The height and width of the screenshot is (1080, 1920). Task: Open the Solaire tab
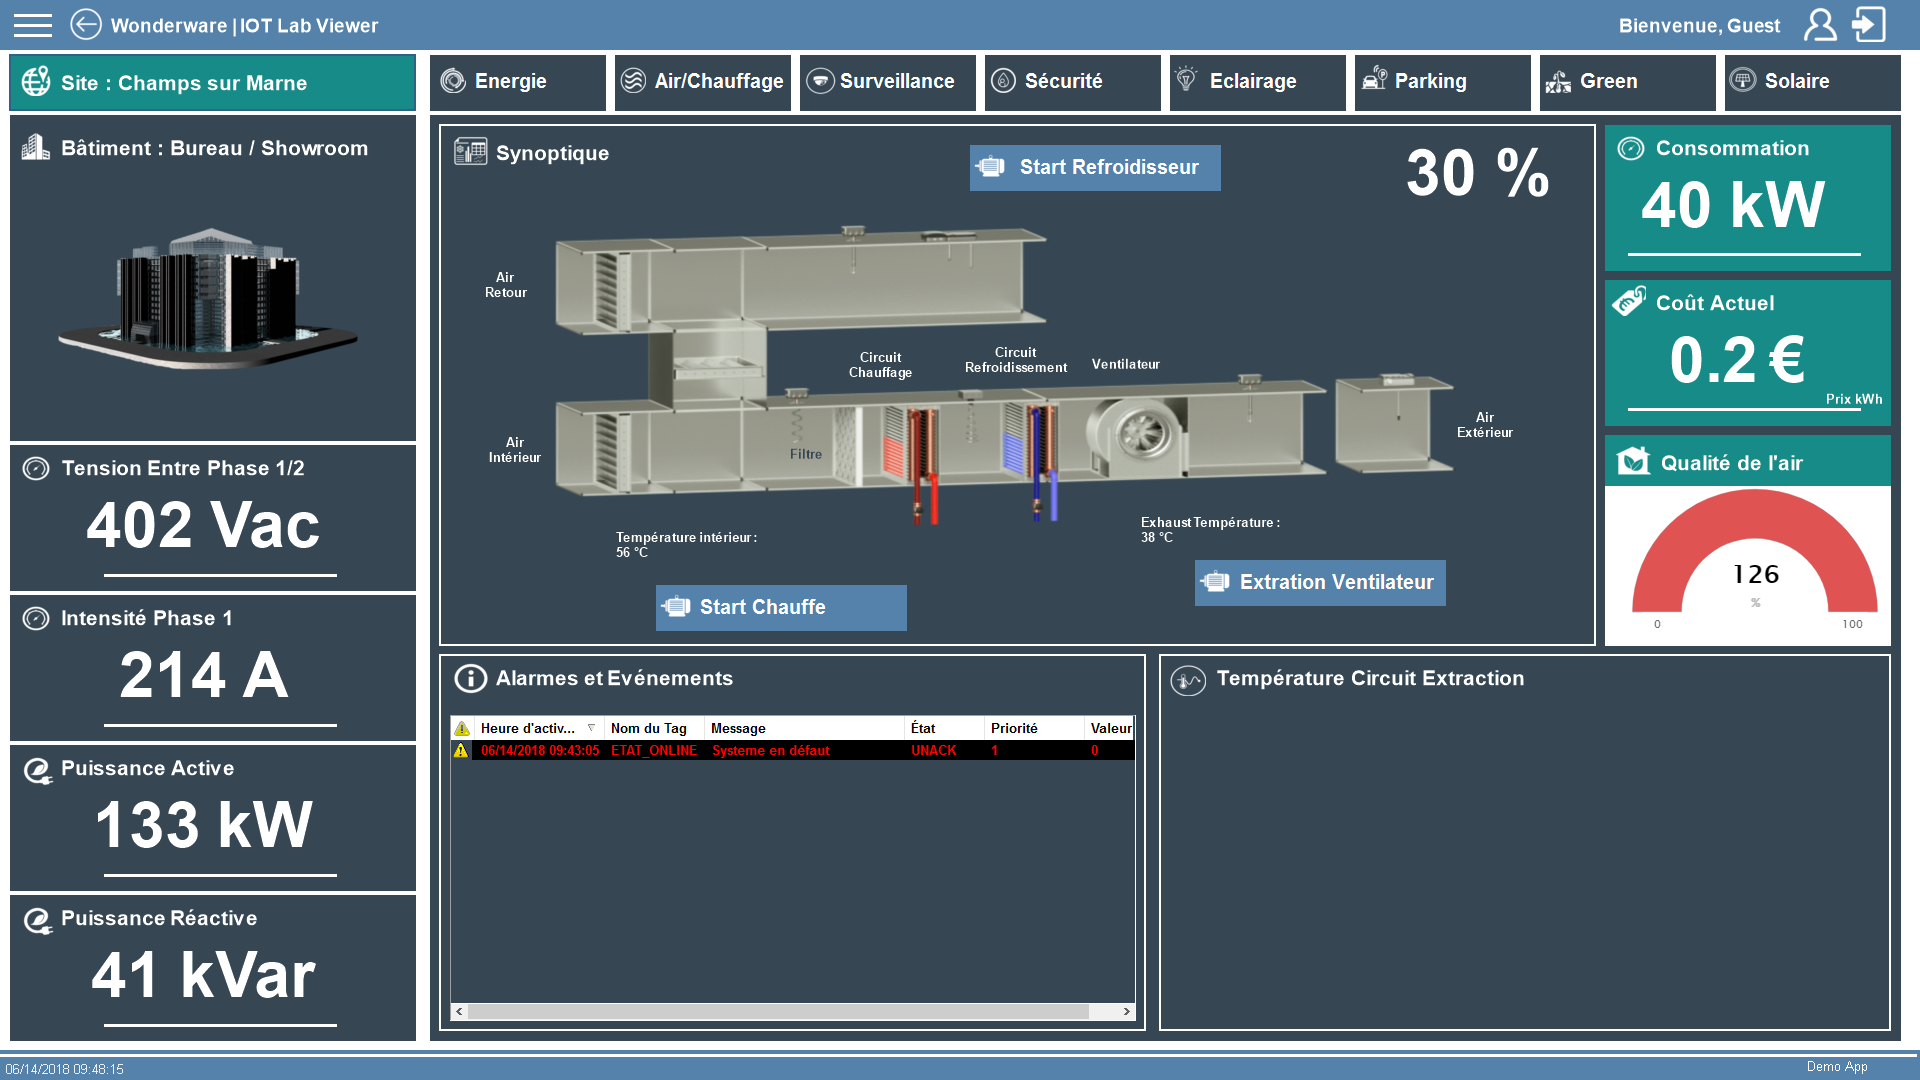[x=1813, y=82]
